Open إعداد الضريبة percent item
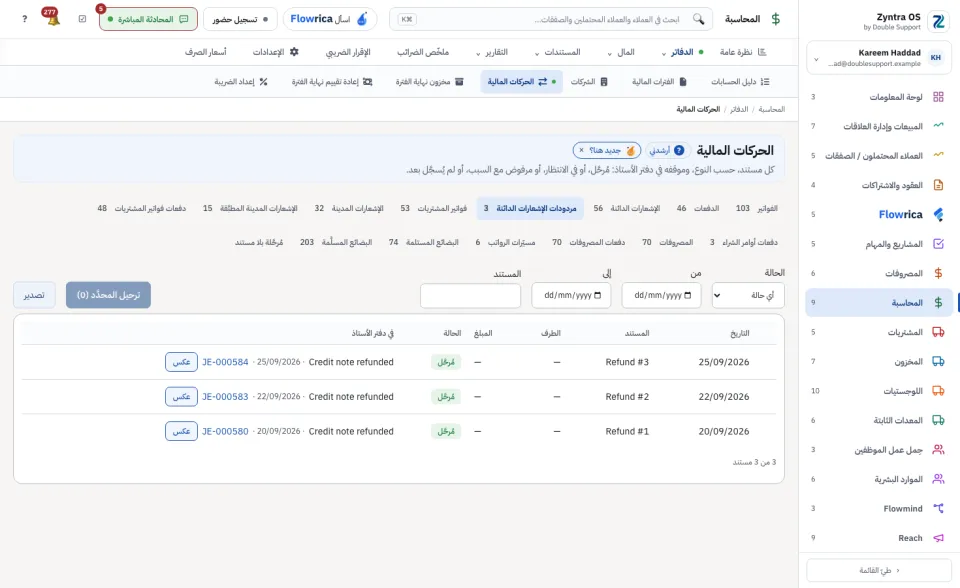 pyautogui.click(x=241, y=81)
